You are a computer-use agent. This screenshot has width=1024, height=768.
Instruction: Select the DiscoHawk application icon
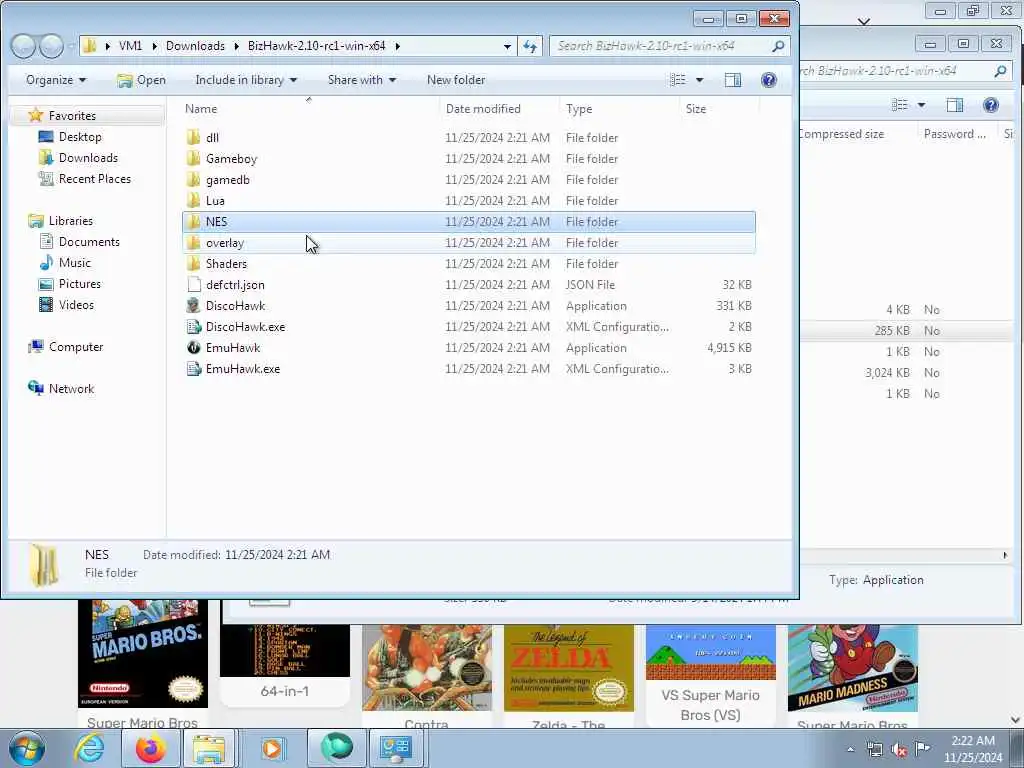(x=193, y=306)
